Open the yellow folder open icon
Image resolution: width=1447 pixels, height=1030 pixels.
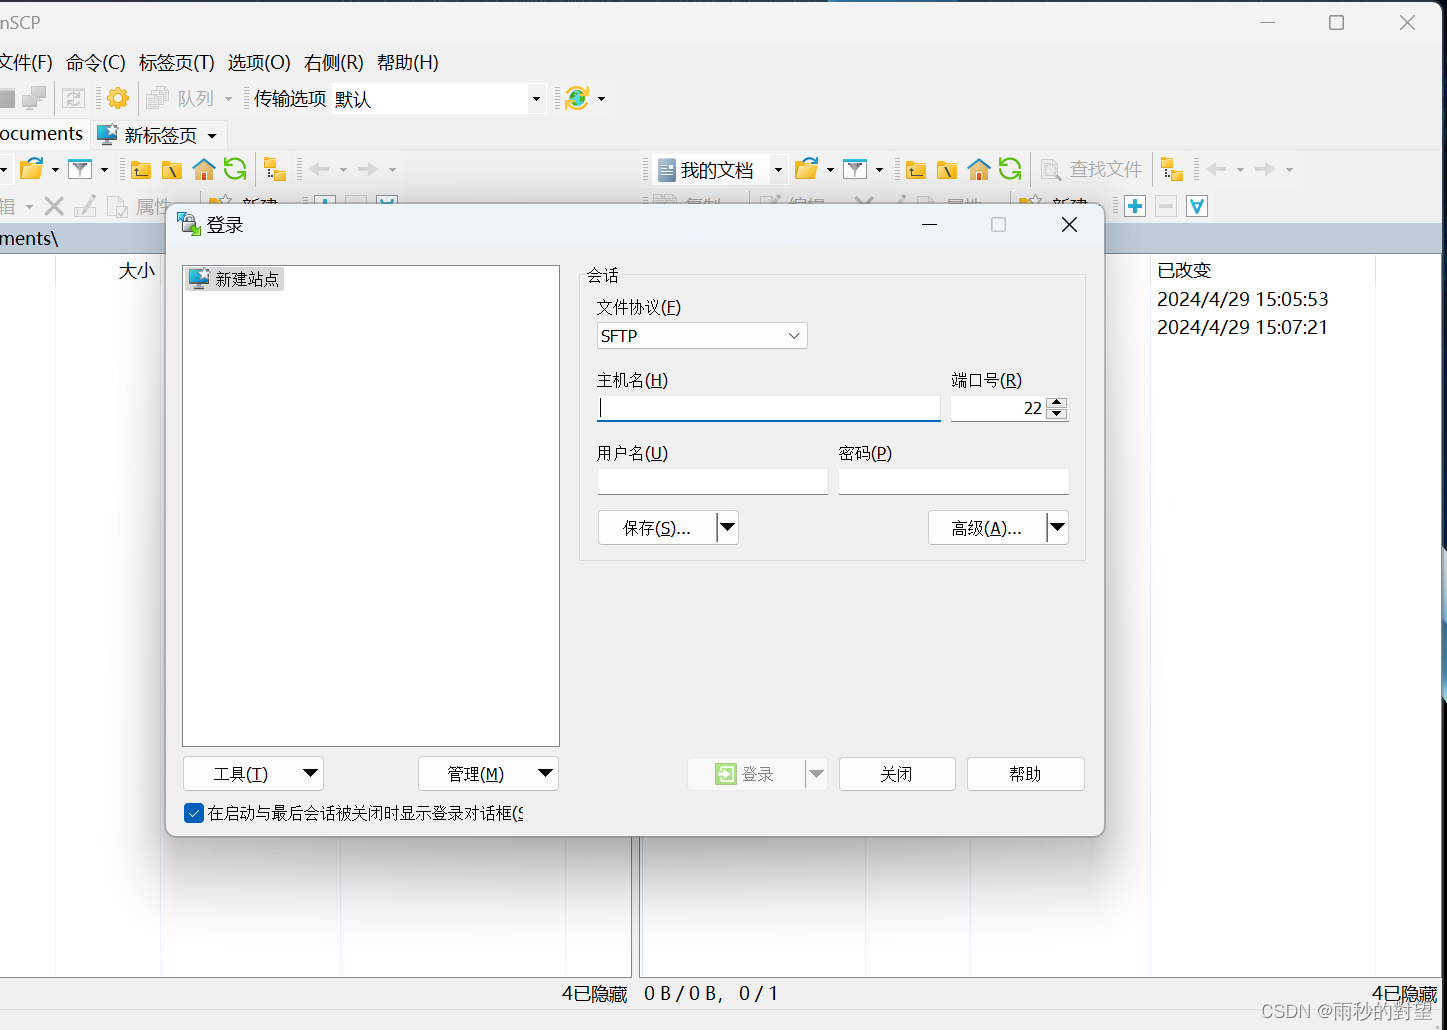[806, 169]
